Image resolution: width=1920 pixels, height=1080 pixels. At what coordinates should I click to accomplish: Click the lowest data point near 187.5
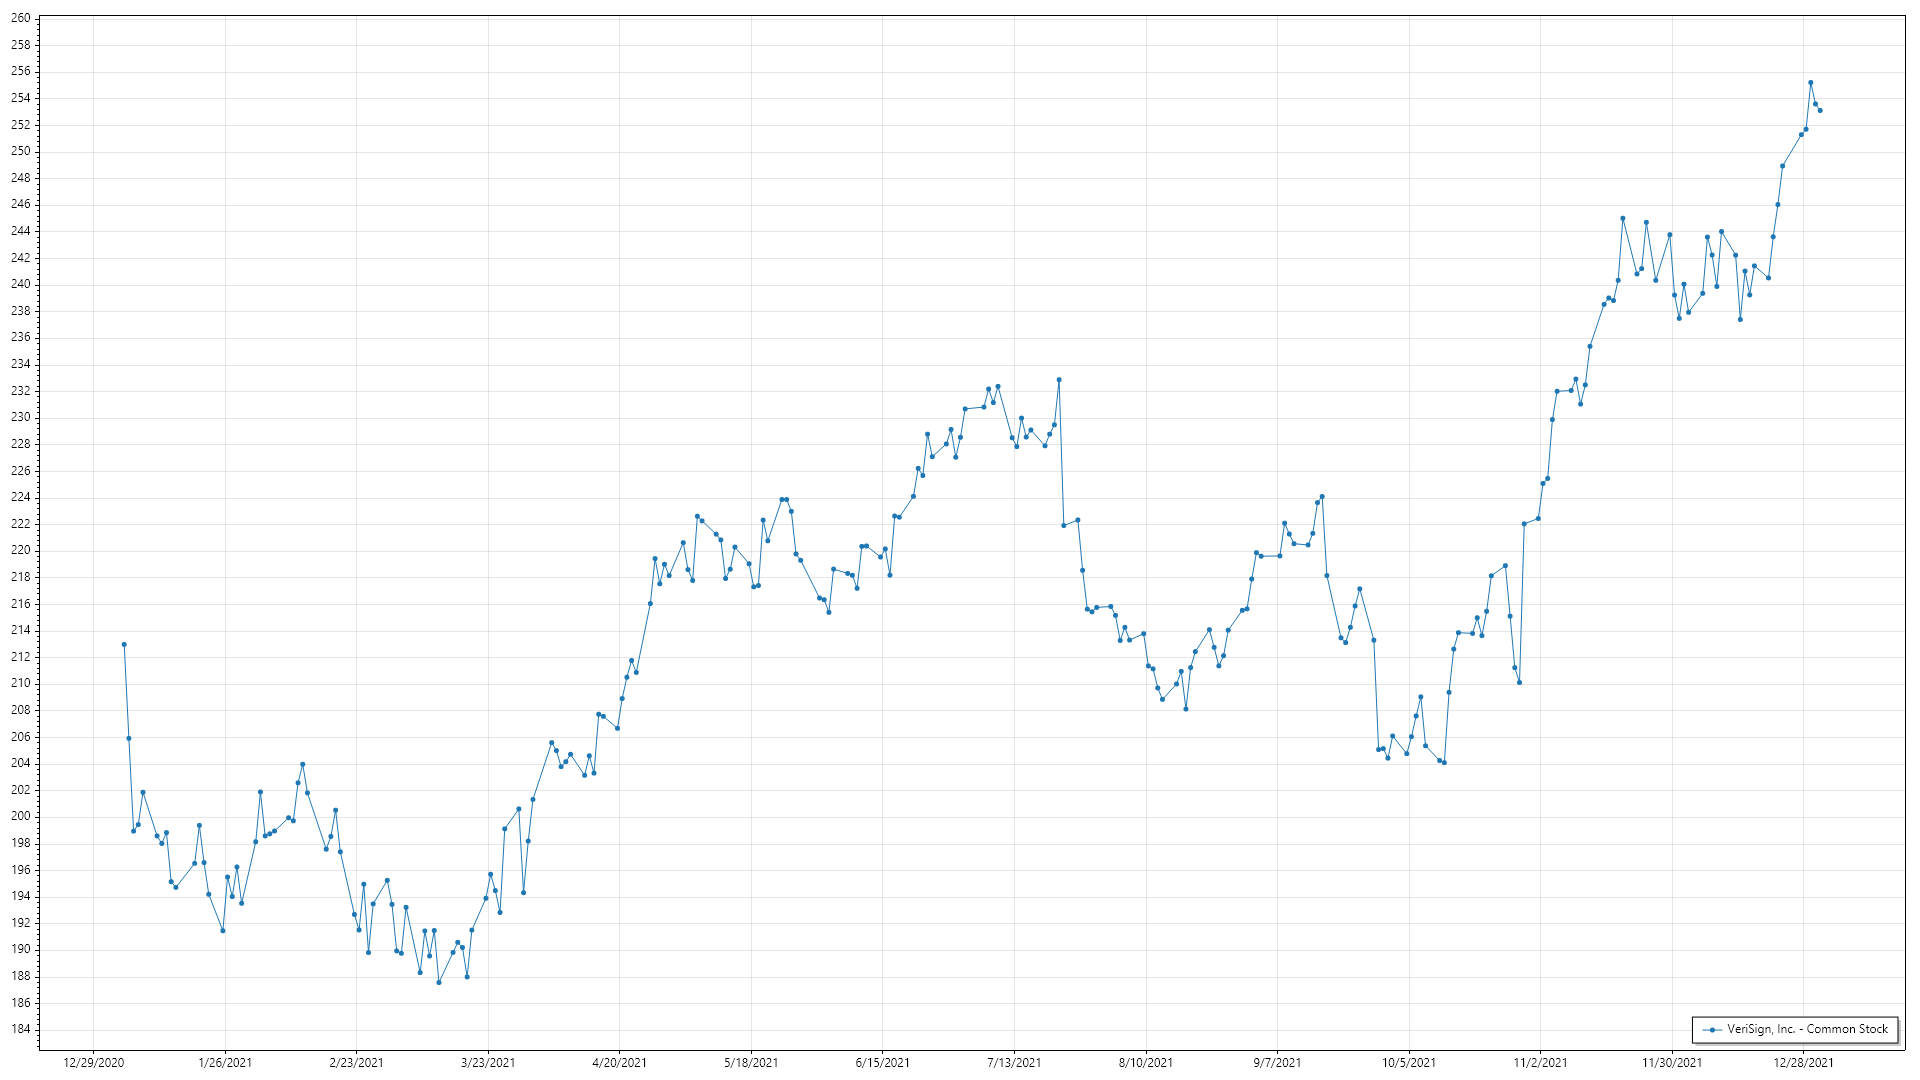(438, 983)
